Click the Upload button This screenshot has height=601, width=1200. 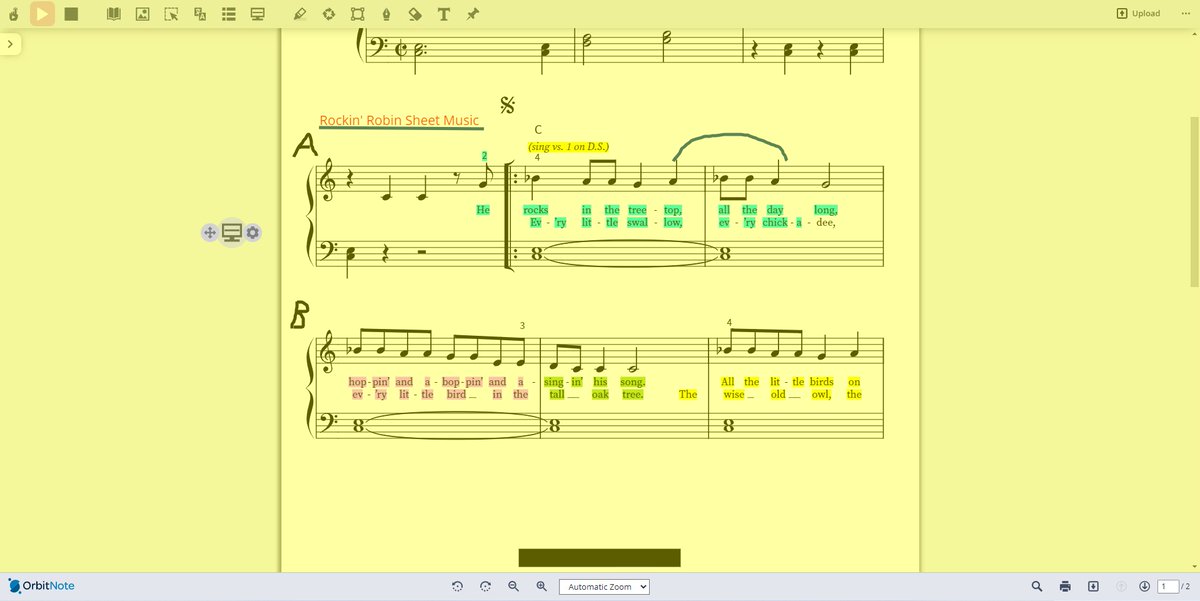click(x=1138, y=13)
